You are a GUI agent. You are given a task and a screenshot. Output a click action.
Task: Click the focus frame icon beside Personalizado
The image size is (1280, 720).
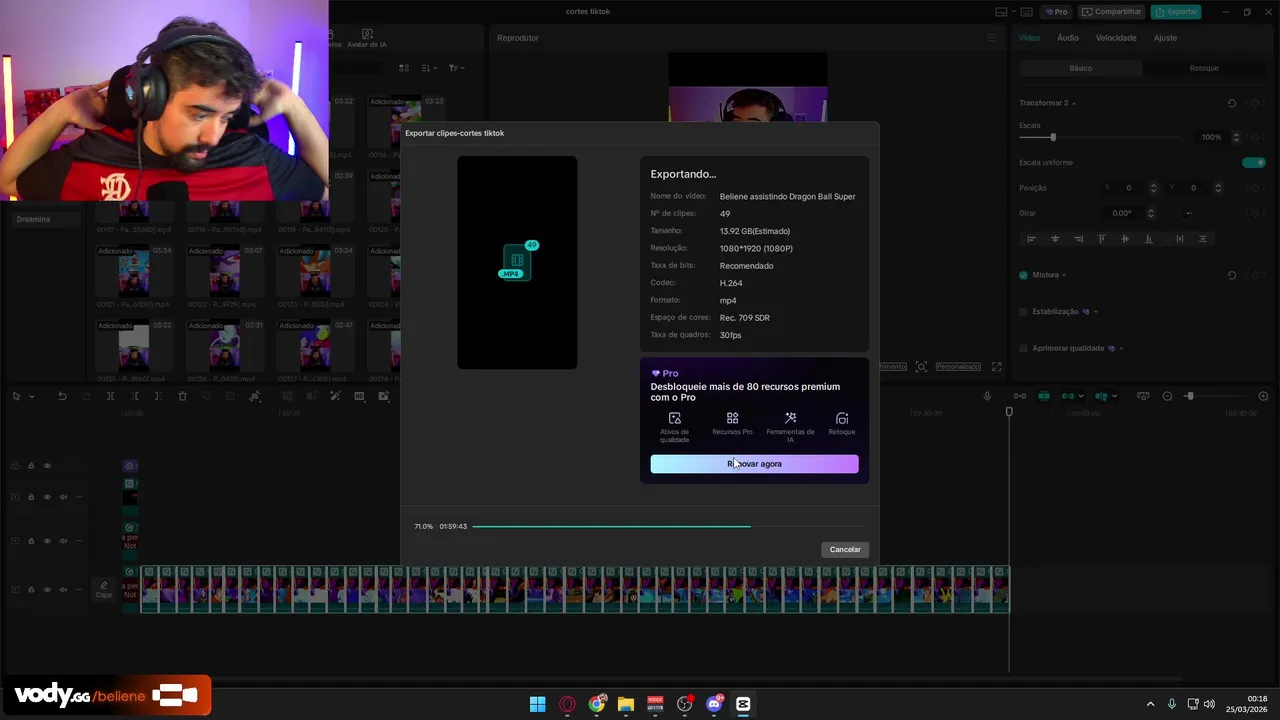click(921, 367)
